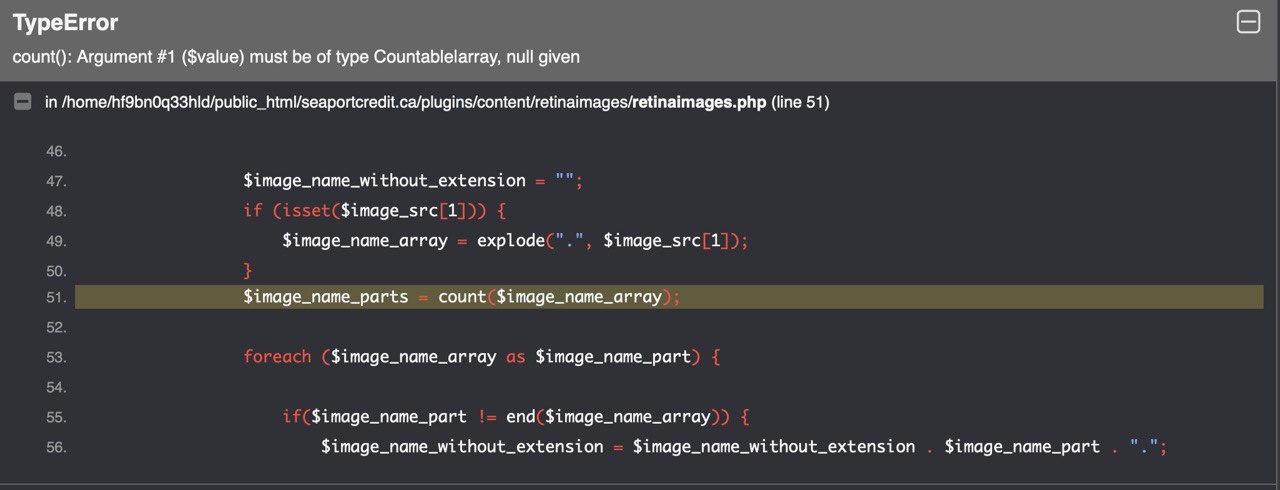Click the concatenation statement on line 56
Image resolution: width=1280 pixels, height=490 pixels.
[x=744, y=447]
